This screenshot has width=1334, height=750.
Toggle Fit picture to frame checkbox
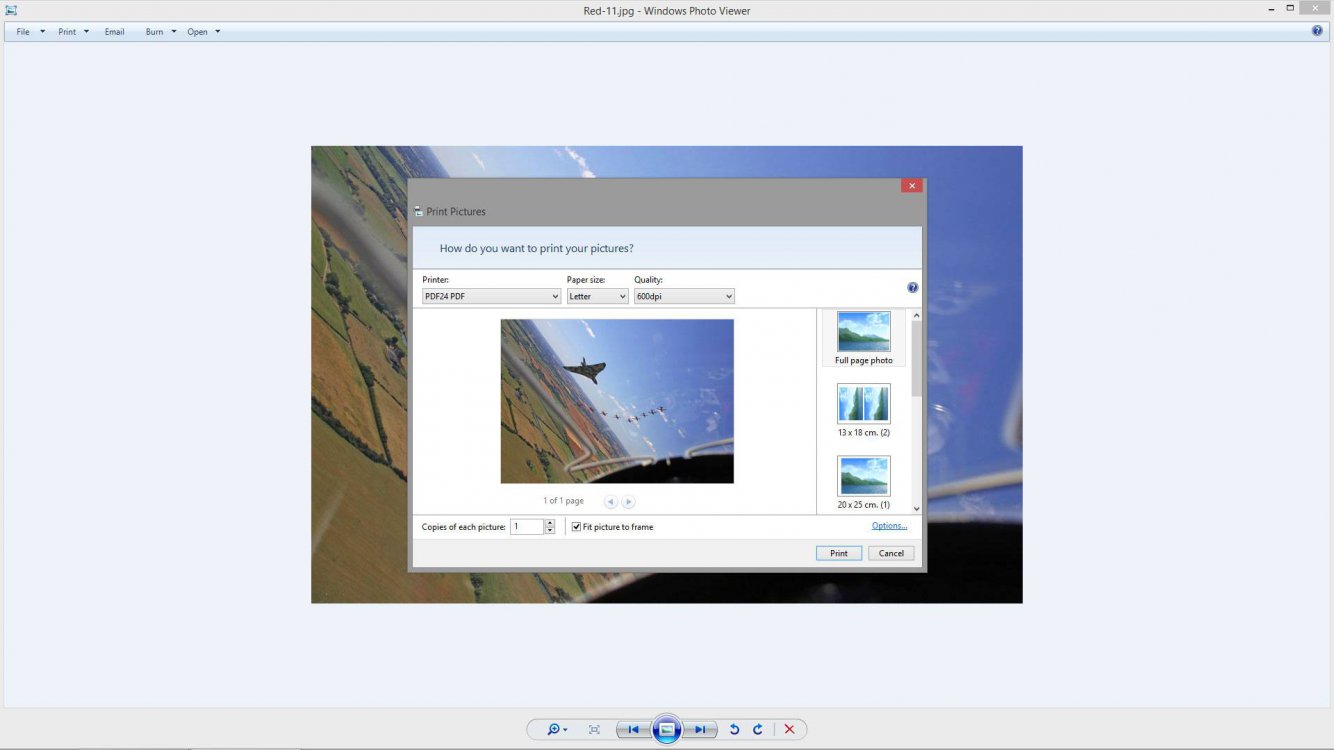[x=576, y=526]
